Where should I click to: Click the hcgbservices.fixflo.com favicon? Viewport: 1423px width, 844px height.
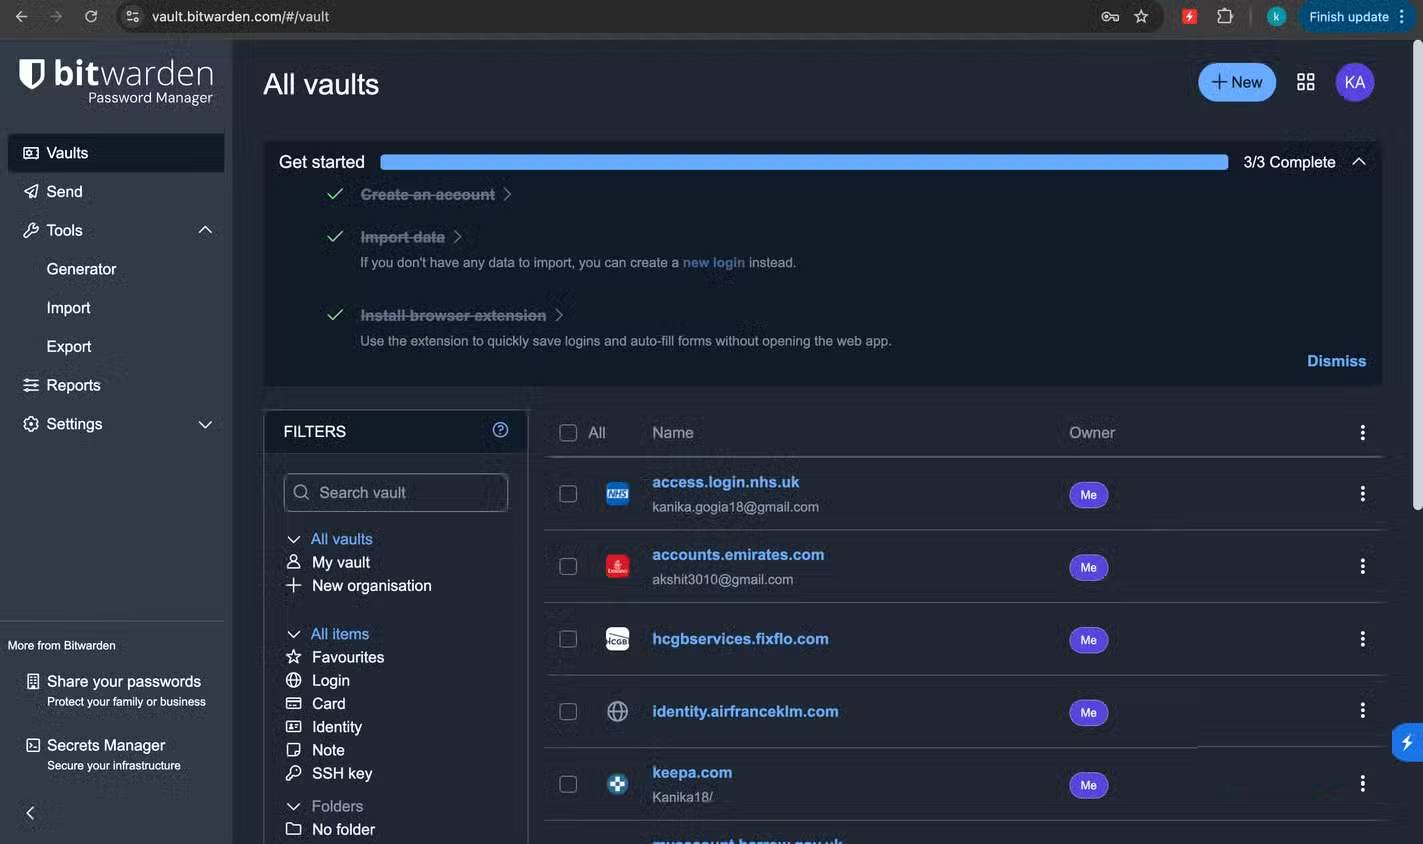coord(618,639)
